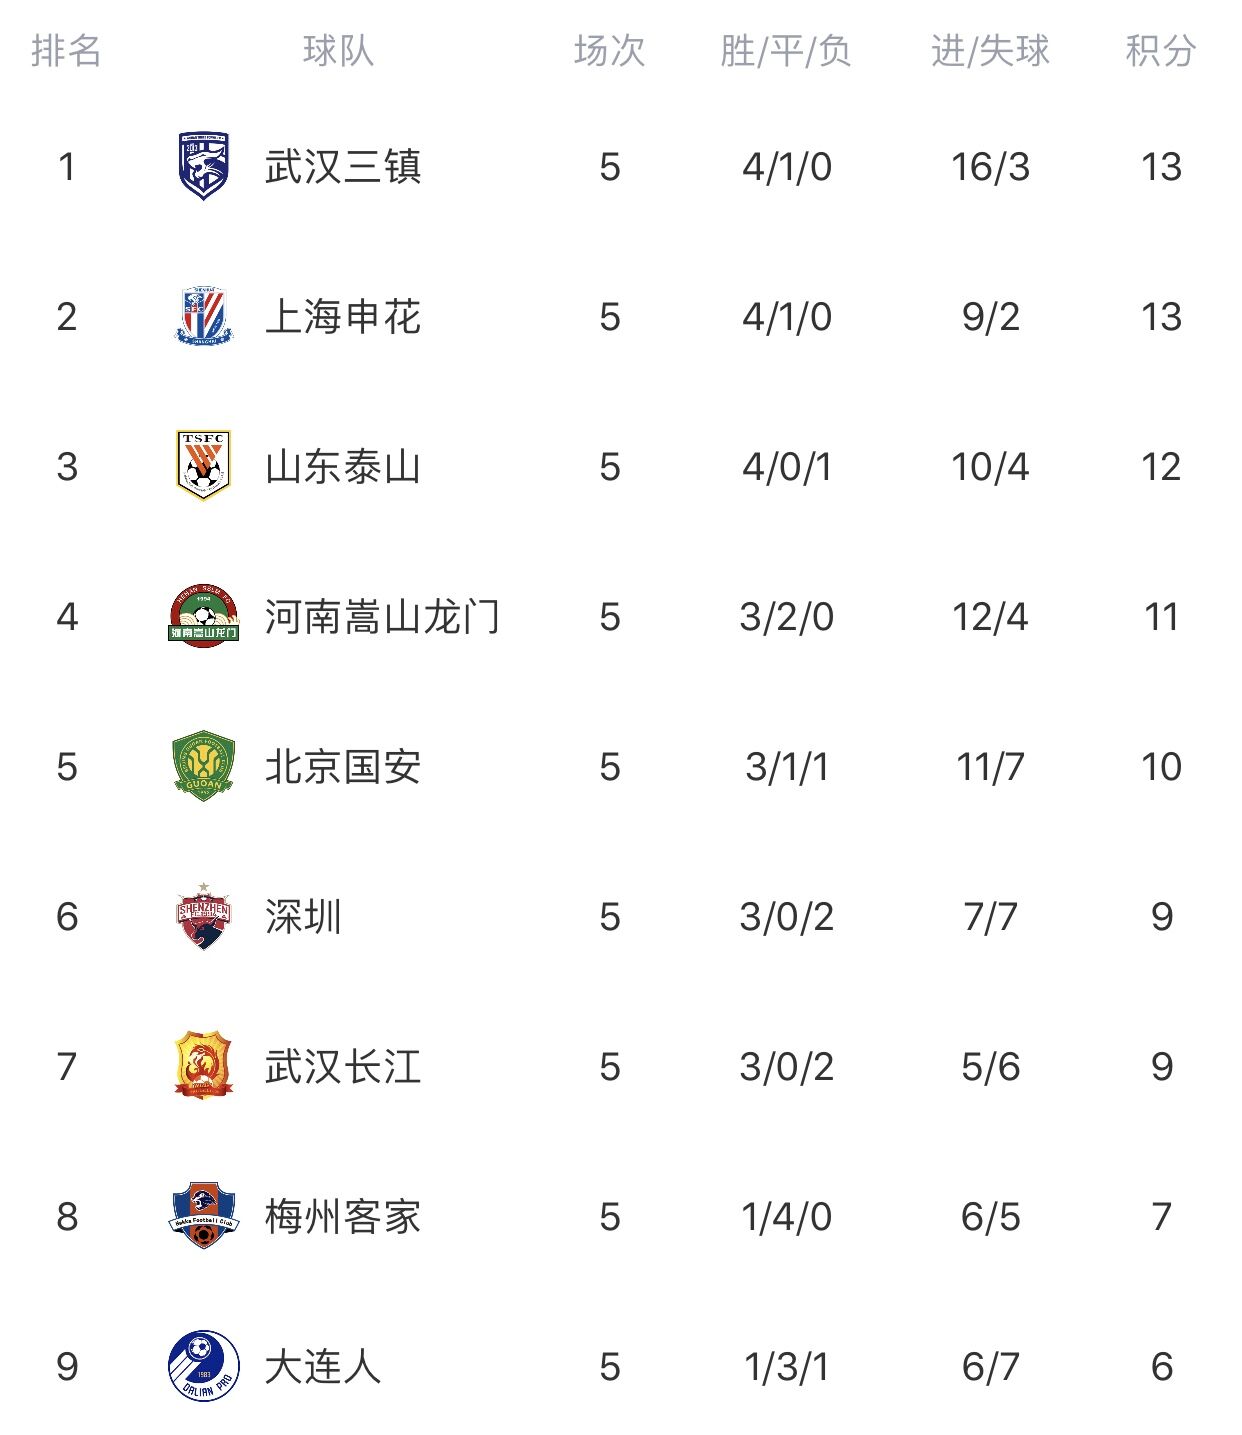
Task: Open team 上海申花 details
Action: 343,317
